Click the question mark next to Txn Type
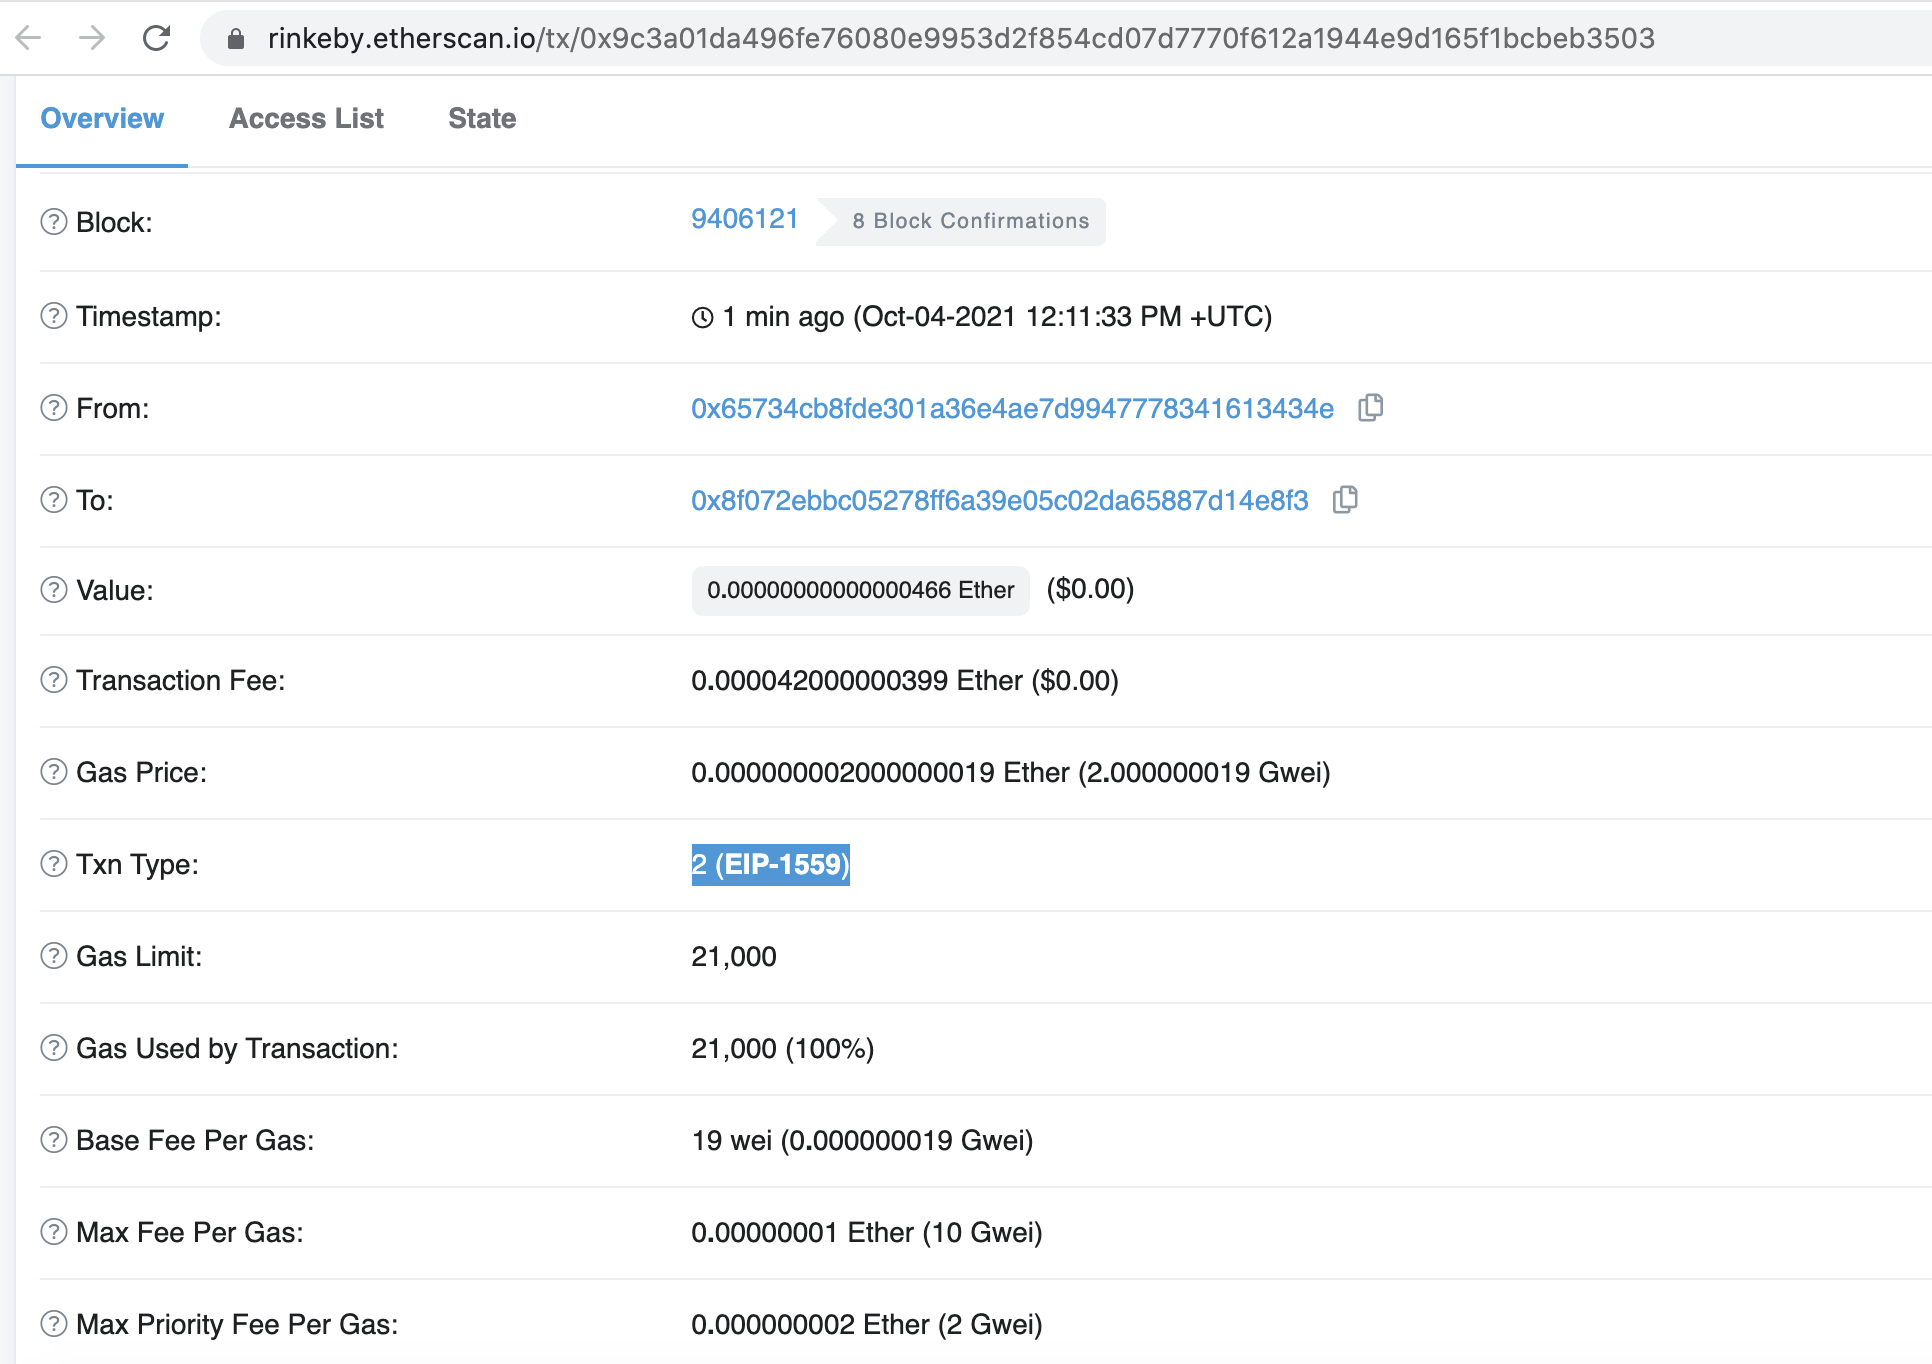 coord(54,864)
